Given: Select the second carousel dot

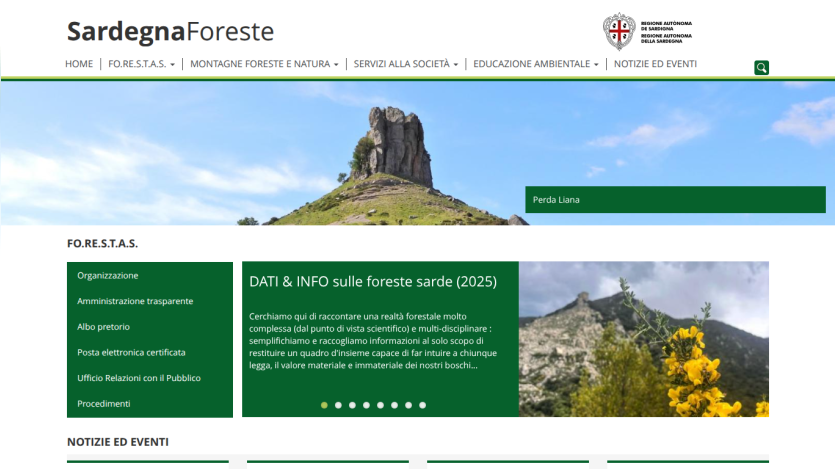Looking at the screenshot, I should pos(338,405).
